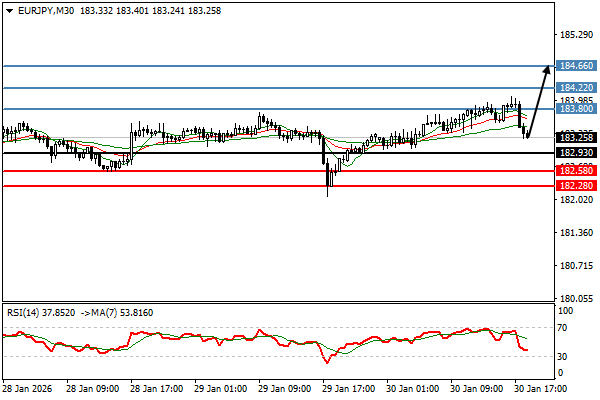This screenshot has height=400, width=600.
Task: Click the arrowhead of the black forecast arrow
Action: coord(546,69)
